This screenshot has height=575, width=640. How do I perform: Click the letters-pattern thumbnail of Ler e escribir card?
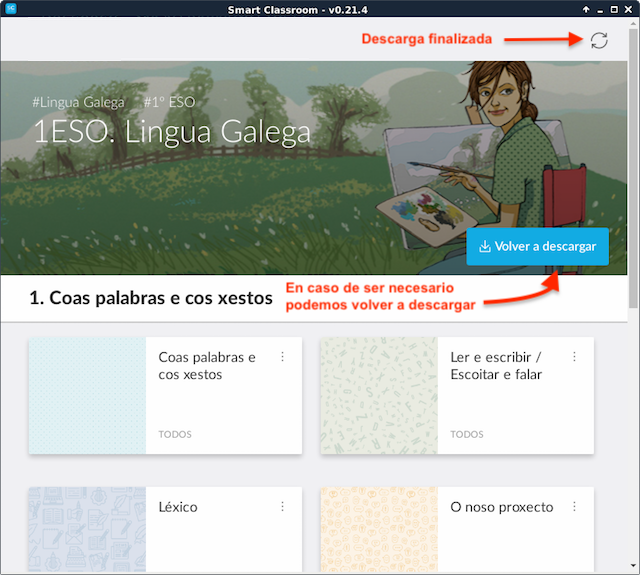[x=379, y=395]
